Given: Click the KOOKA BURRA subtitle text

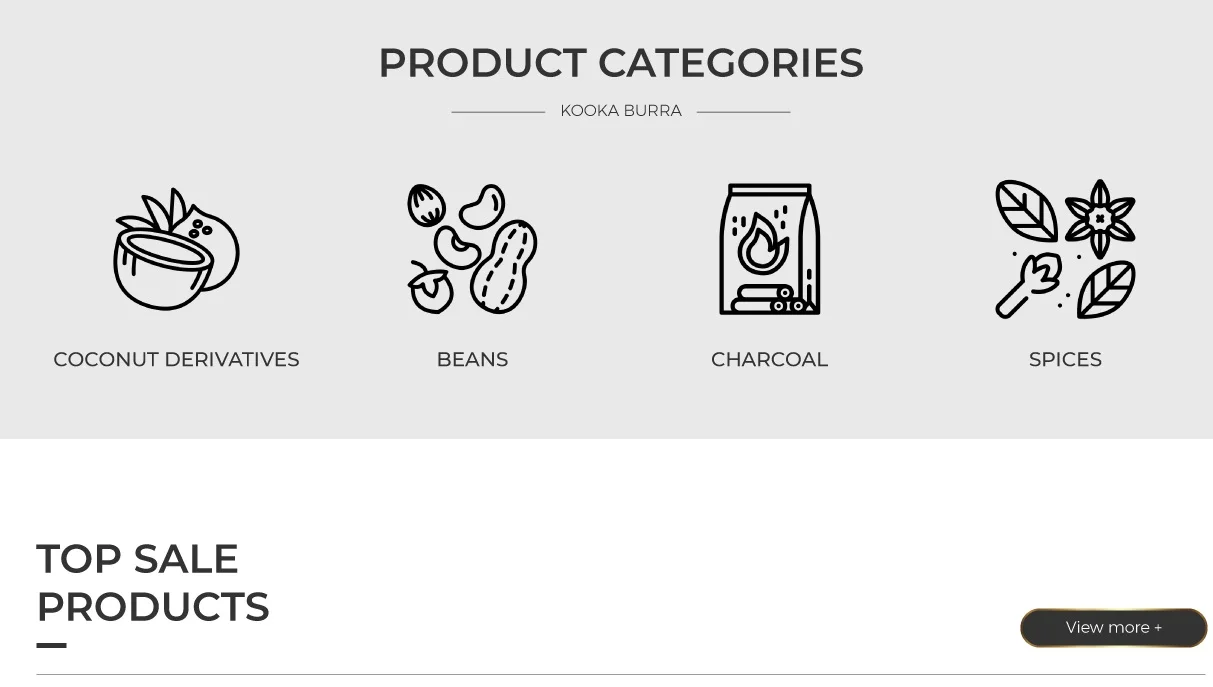Looking at the screenshot, I should (x=620, y=111).
